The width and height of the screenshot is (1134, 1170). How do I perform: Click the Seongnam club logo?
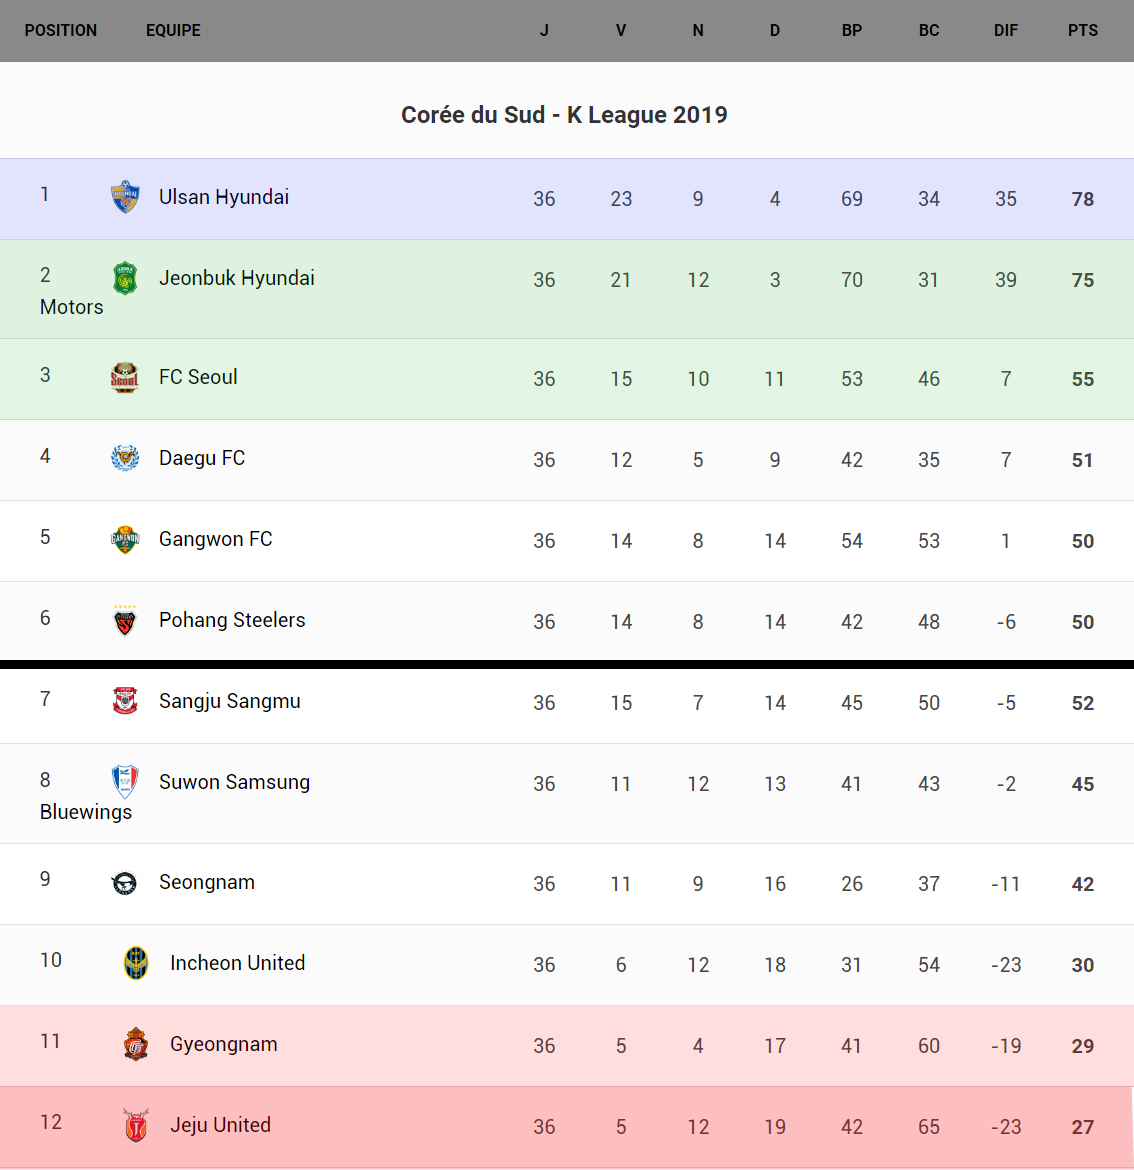(x=125, y=883)
